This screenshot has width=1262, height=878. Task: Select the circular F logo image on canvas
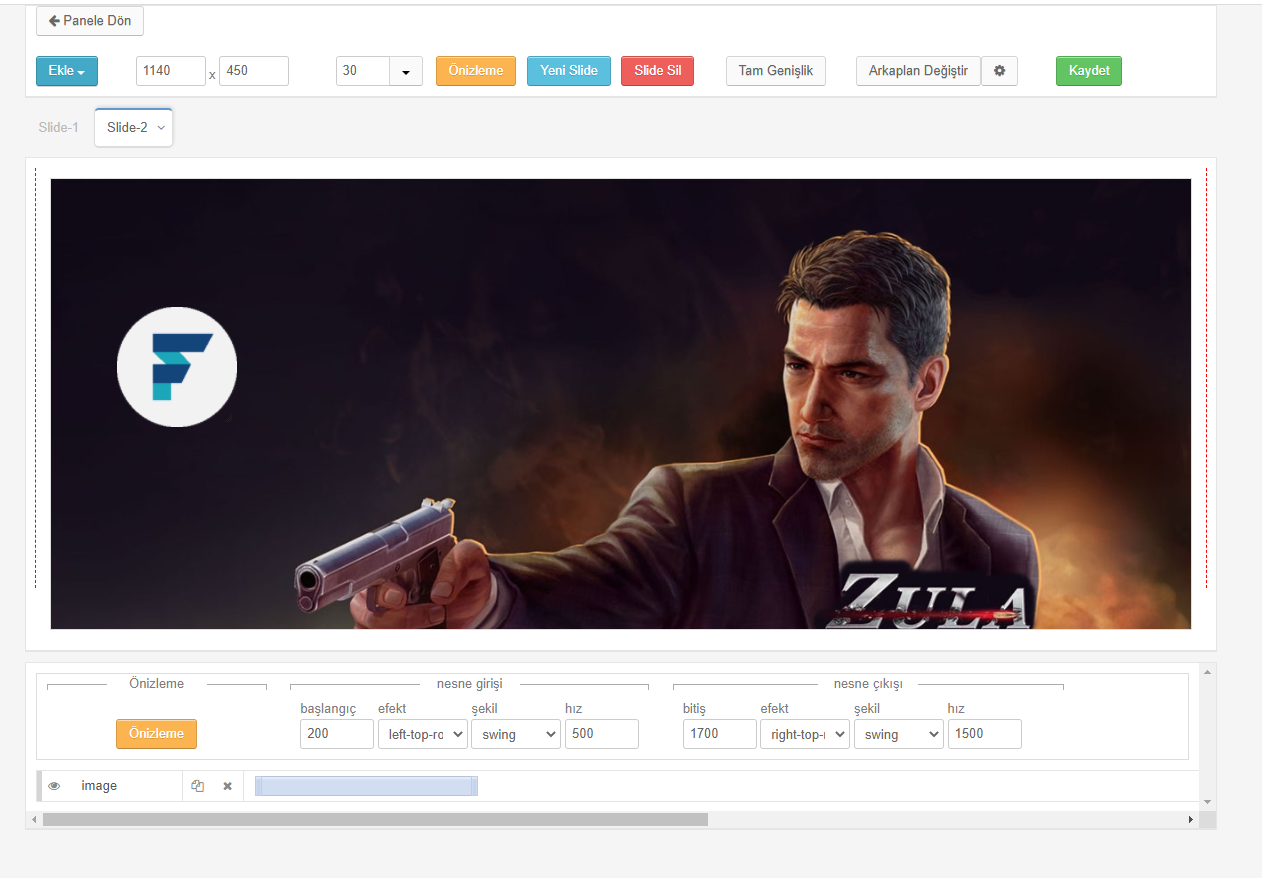(x=177, y=367)
